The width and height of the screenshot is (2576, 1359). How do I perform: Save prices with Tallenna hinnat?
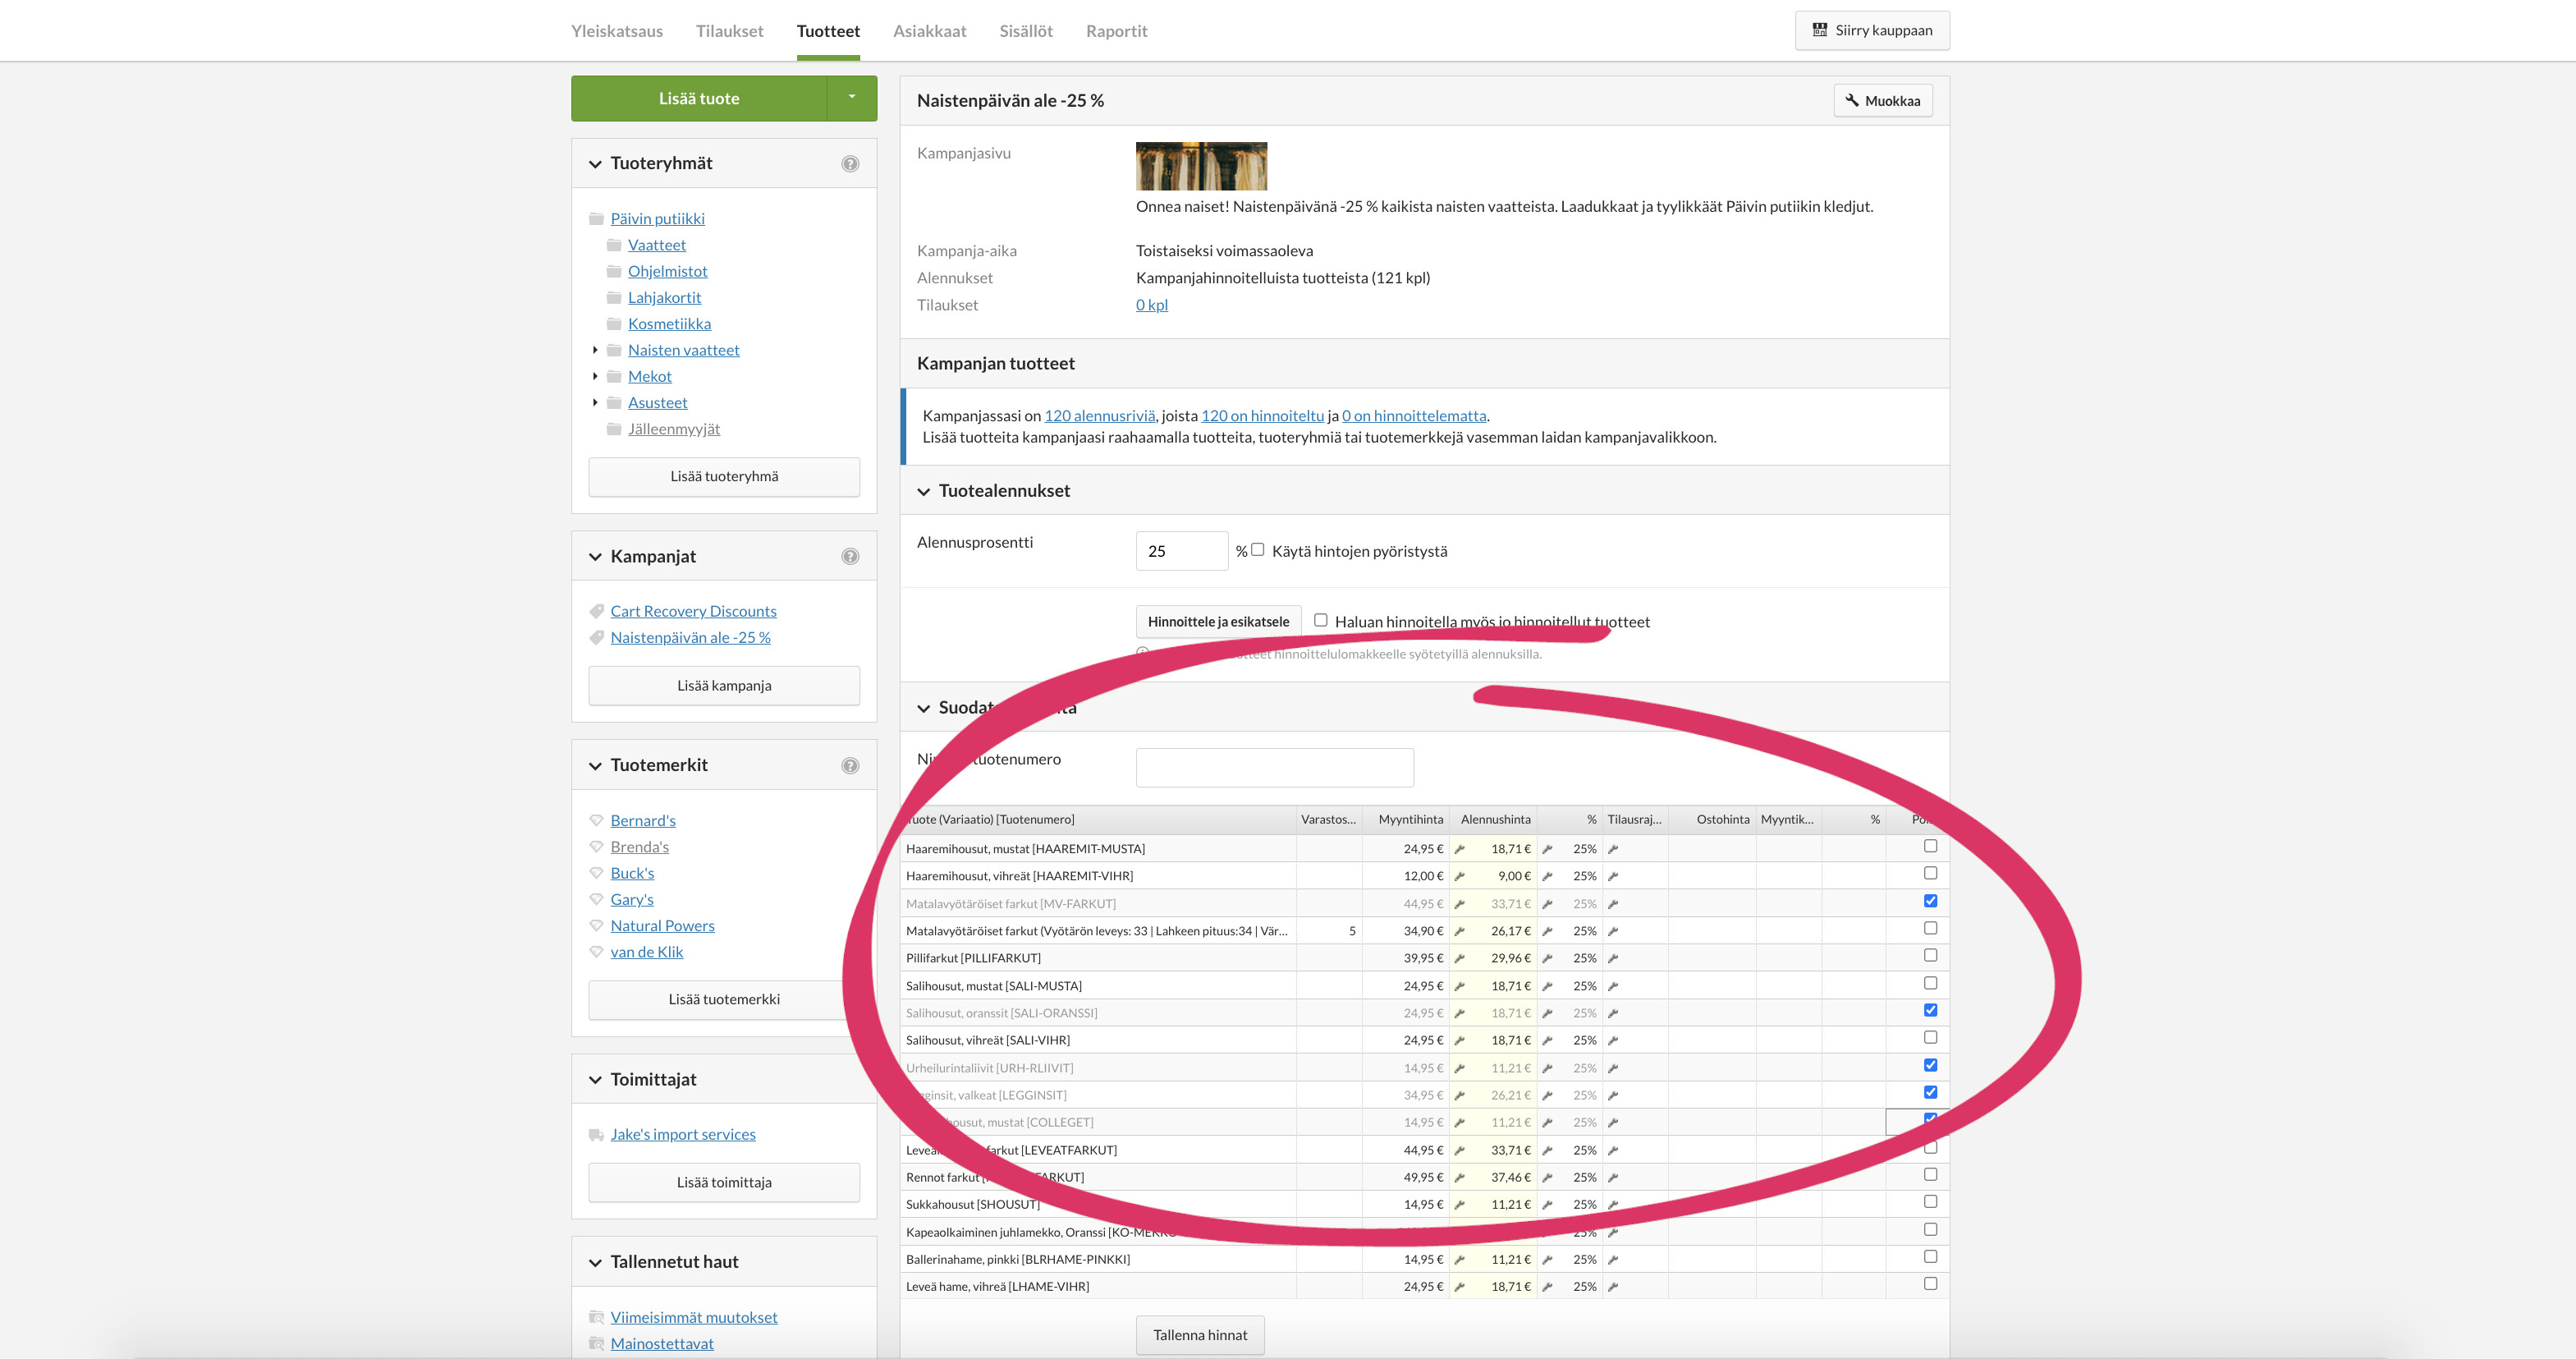pyautogui.click(x=1200, y=1335)
